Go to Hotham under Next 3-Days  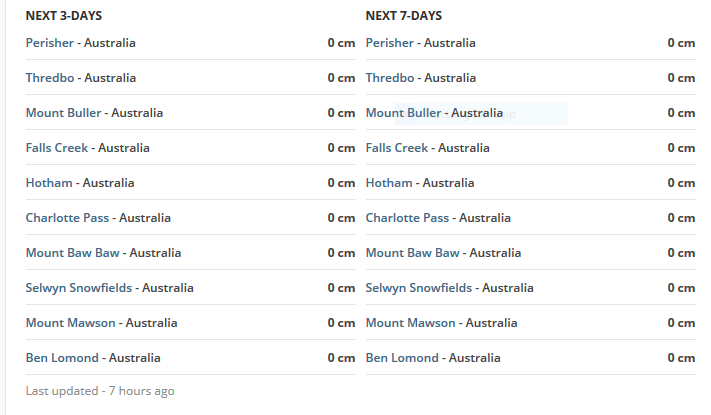50,183
